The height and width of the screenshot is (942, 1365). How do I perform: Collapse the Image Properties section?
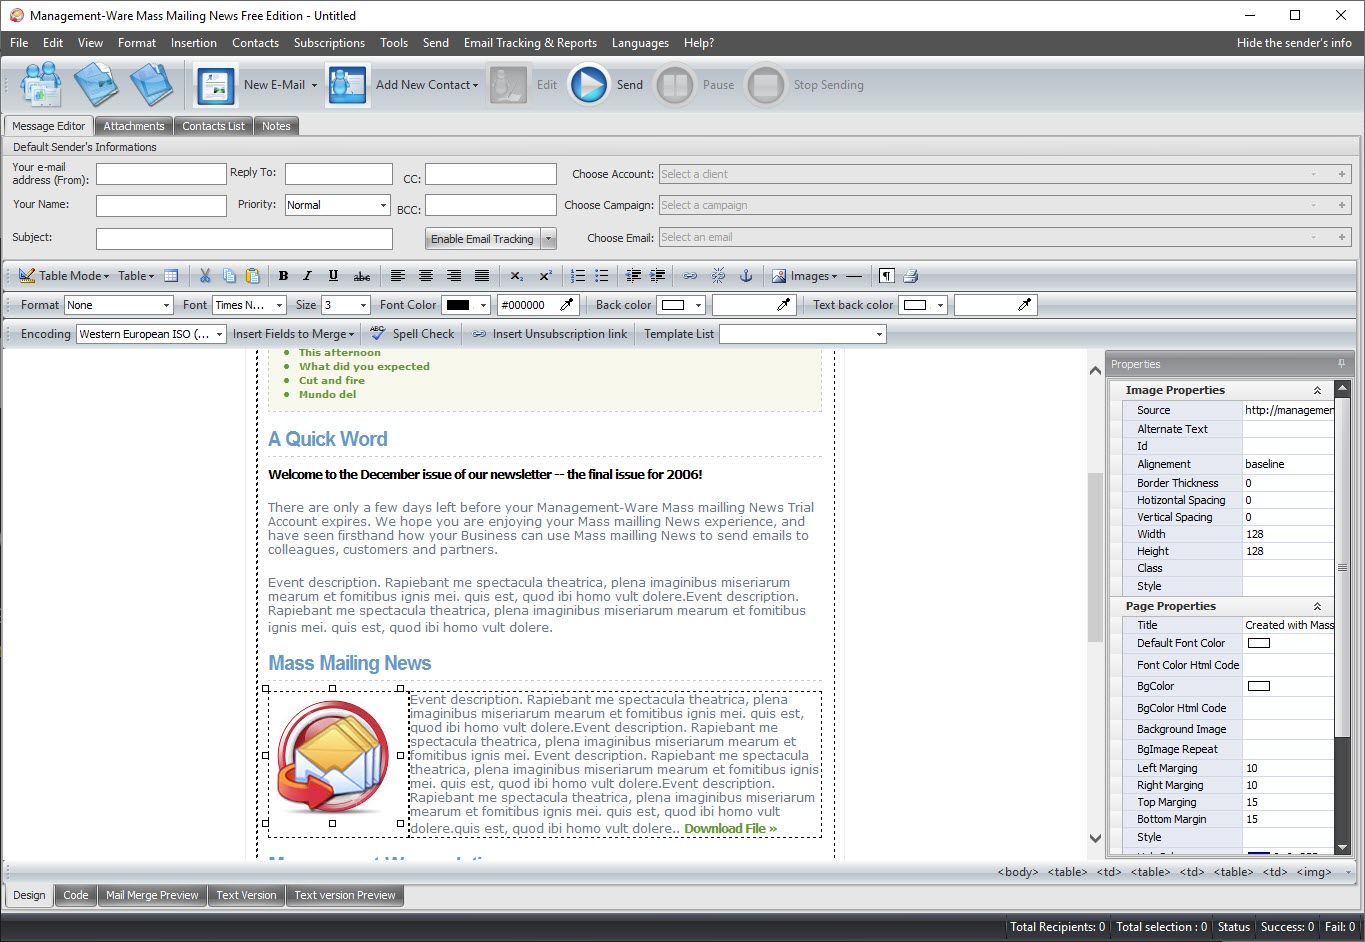1317,390
